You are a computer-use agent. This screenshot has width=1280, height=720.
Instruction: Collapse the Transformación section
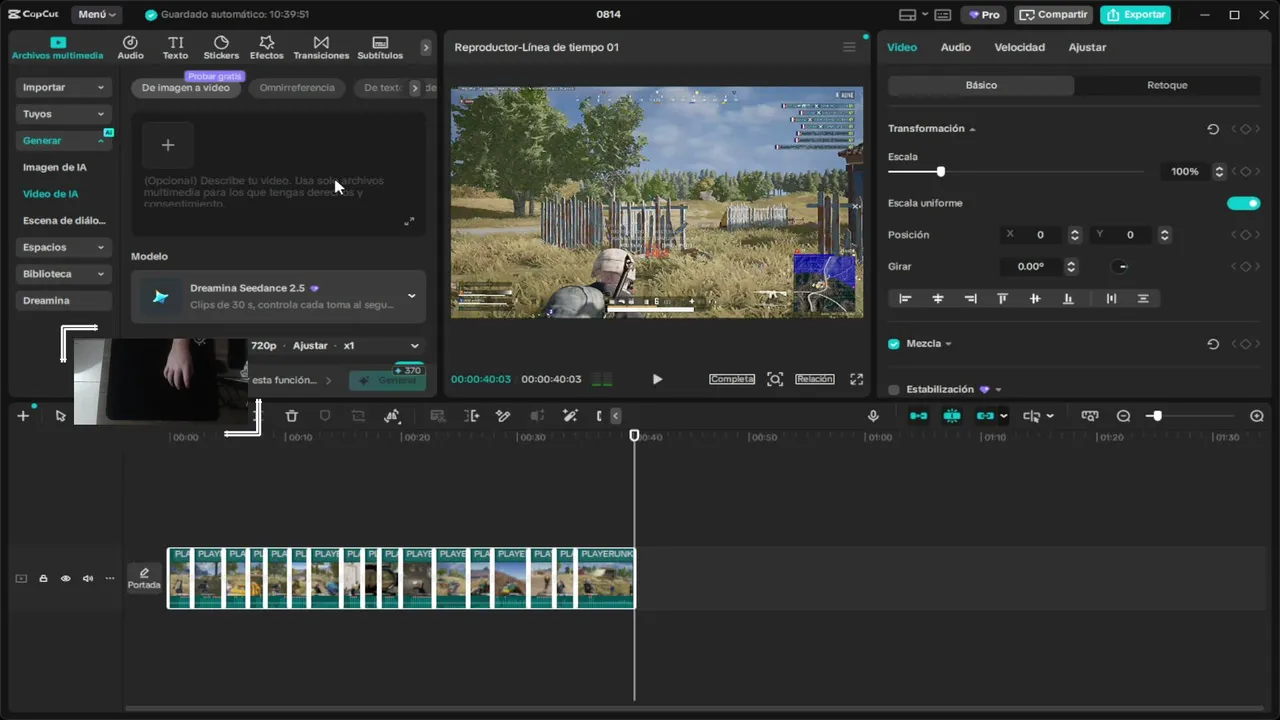click(x=972, y=129)
